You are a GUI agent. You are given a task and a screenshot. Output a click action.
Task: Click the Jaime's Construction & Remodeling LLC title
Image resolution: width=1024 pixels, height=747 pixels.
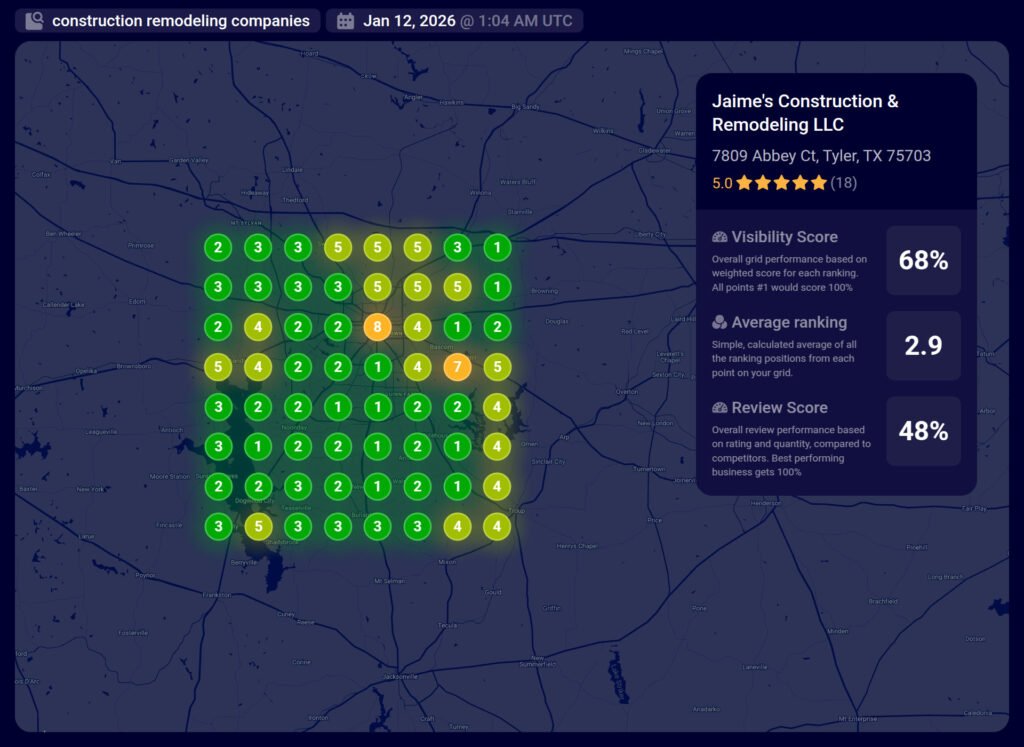click(x=805, y=113)
